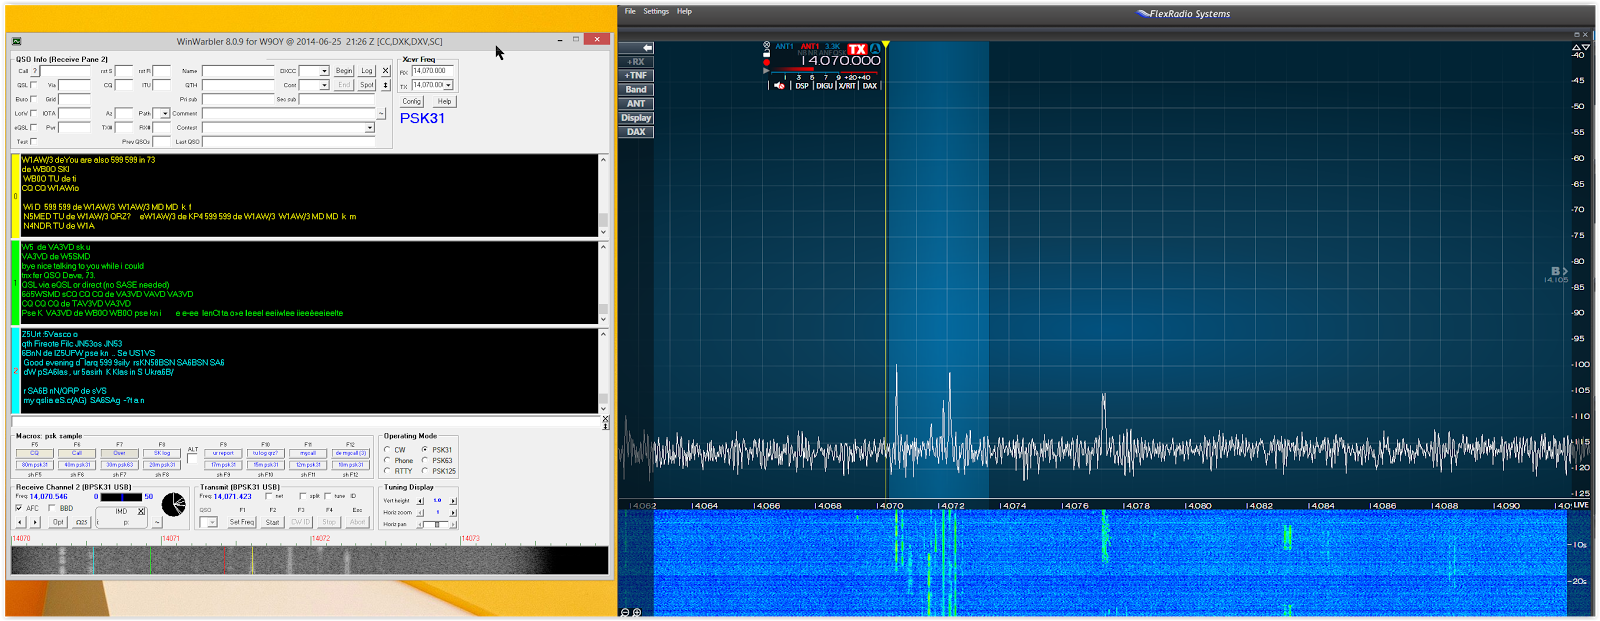Open the Band panel in FlexRadio
This screenshot has height=621, width=1600.
coord(636,89)
